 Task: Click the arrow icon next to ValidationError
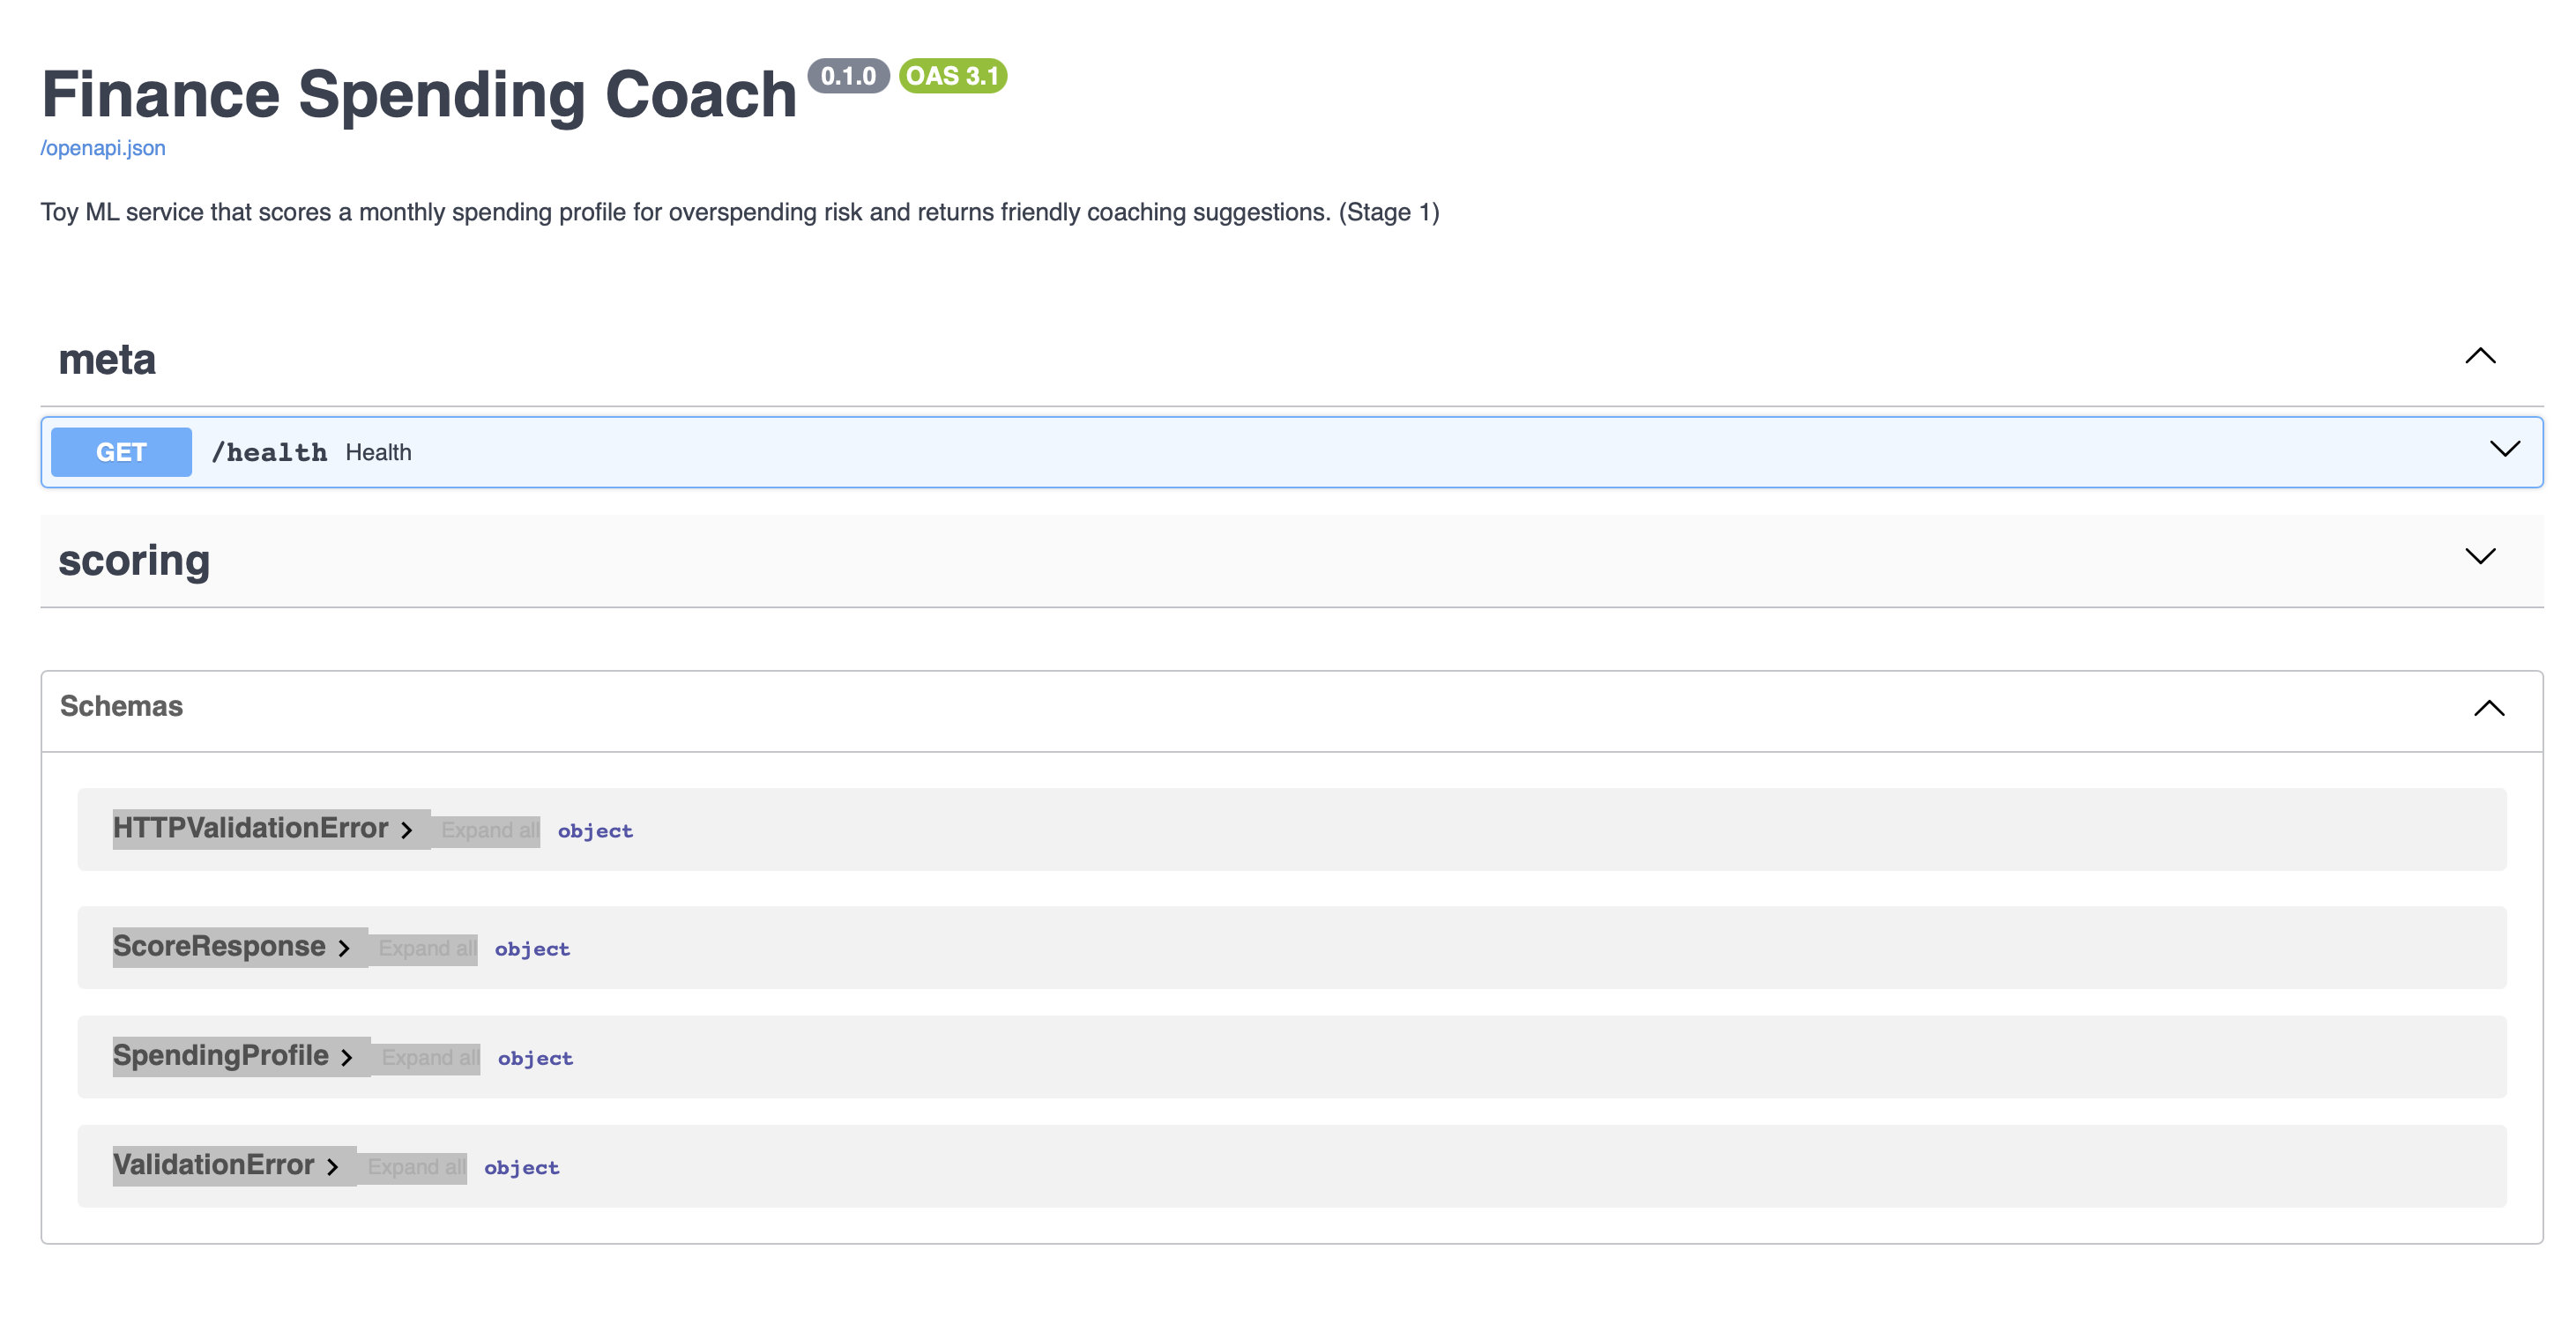pyautogui.click(x=334, y=1166)
